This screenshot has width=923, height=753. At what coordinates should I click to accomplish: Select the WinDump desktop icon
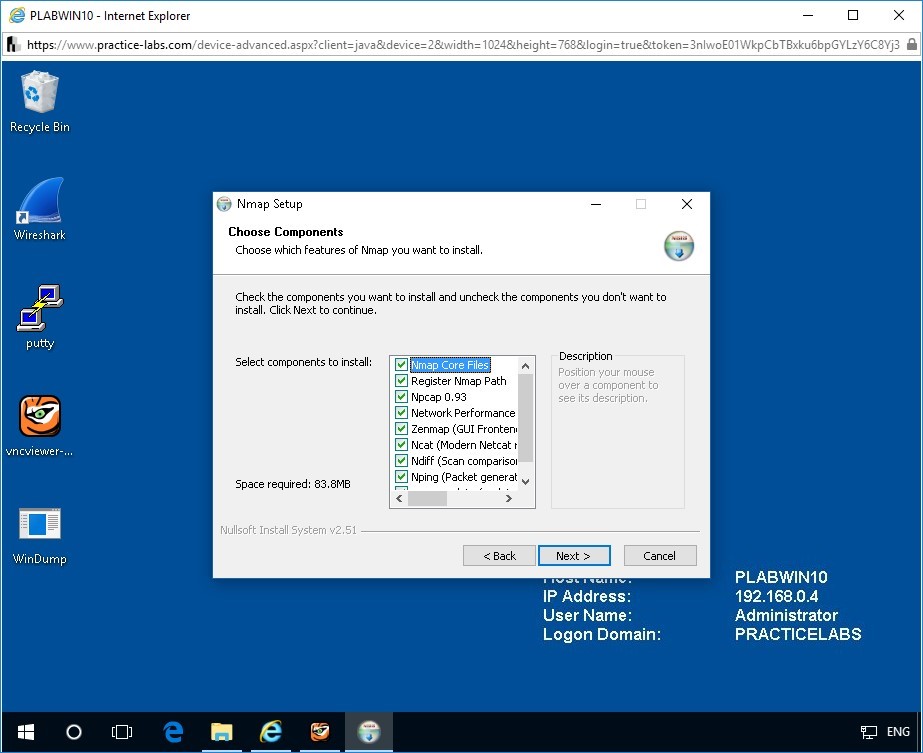pyautogui.click(x=39, y=535)
